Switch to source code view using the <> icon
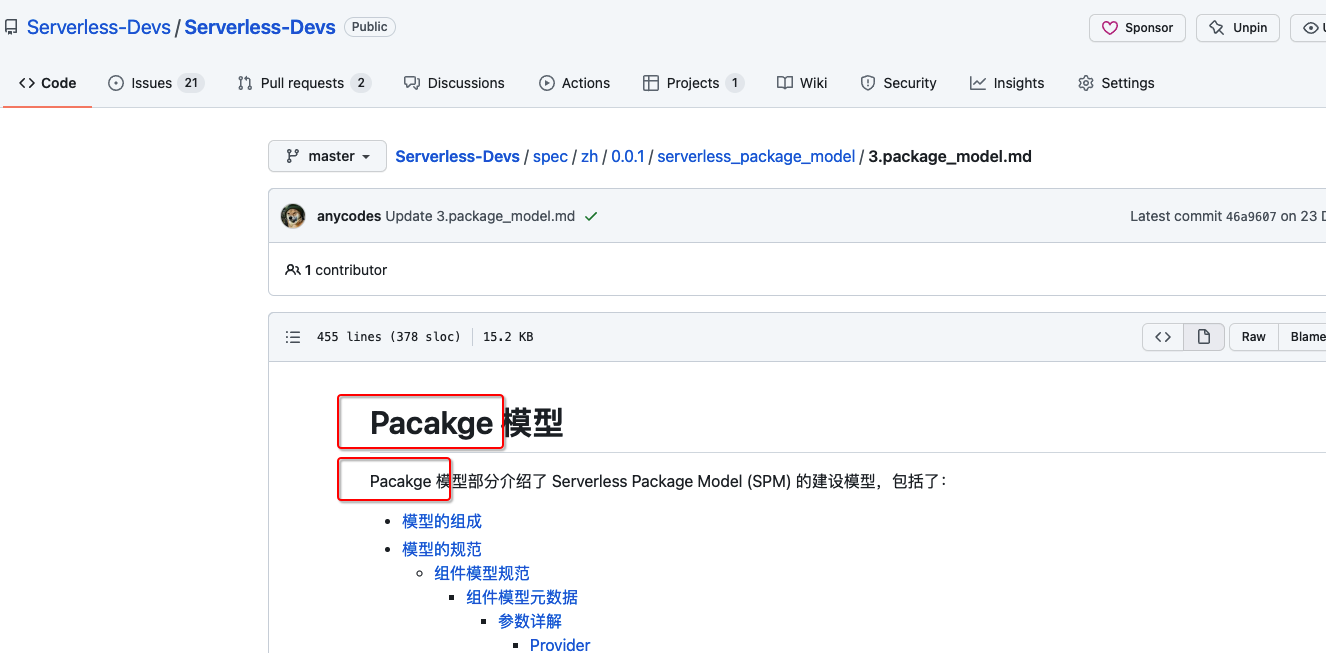The image size is (1326, 653). pos(1162,336)
